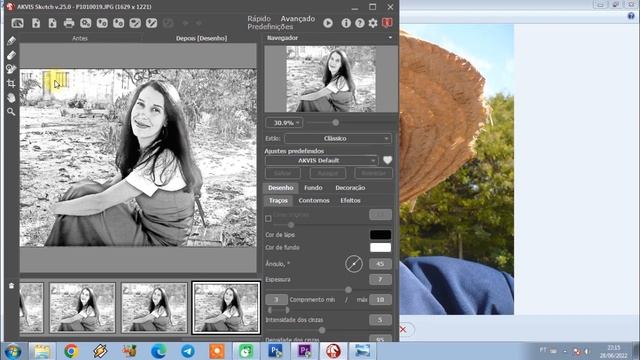The height and width of the screenshot is (360, 640).
Task: Open the Desenho tab
Action: tap(281, 188)
